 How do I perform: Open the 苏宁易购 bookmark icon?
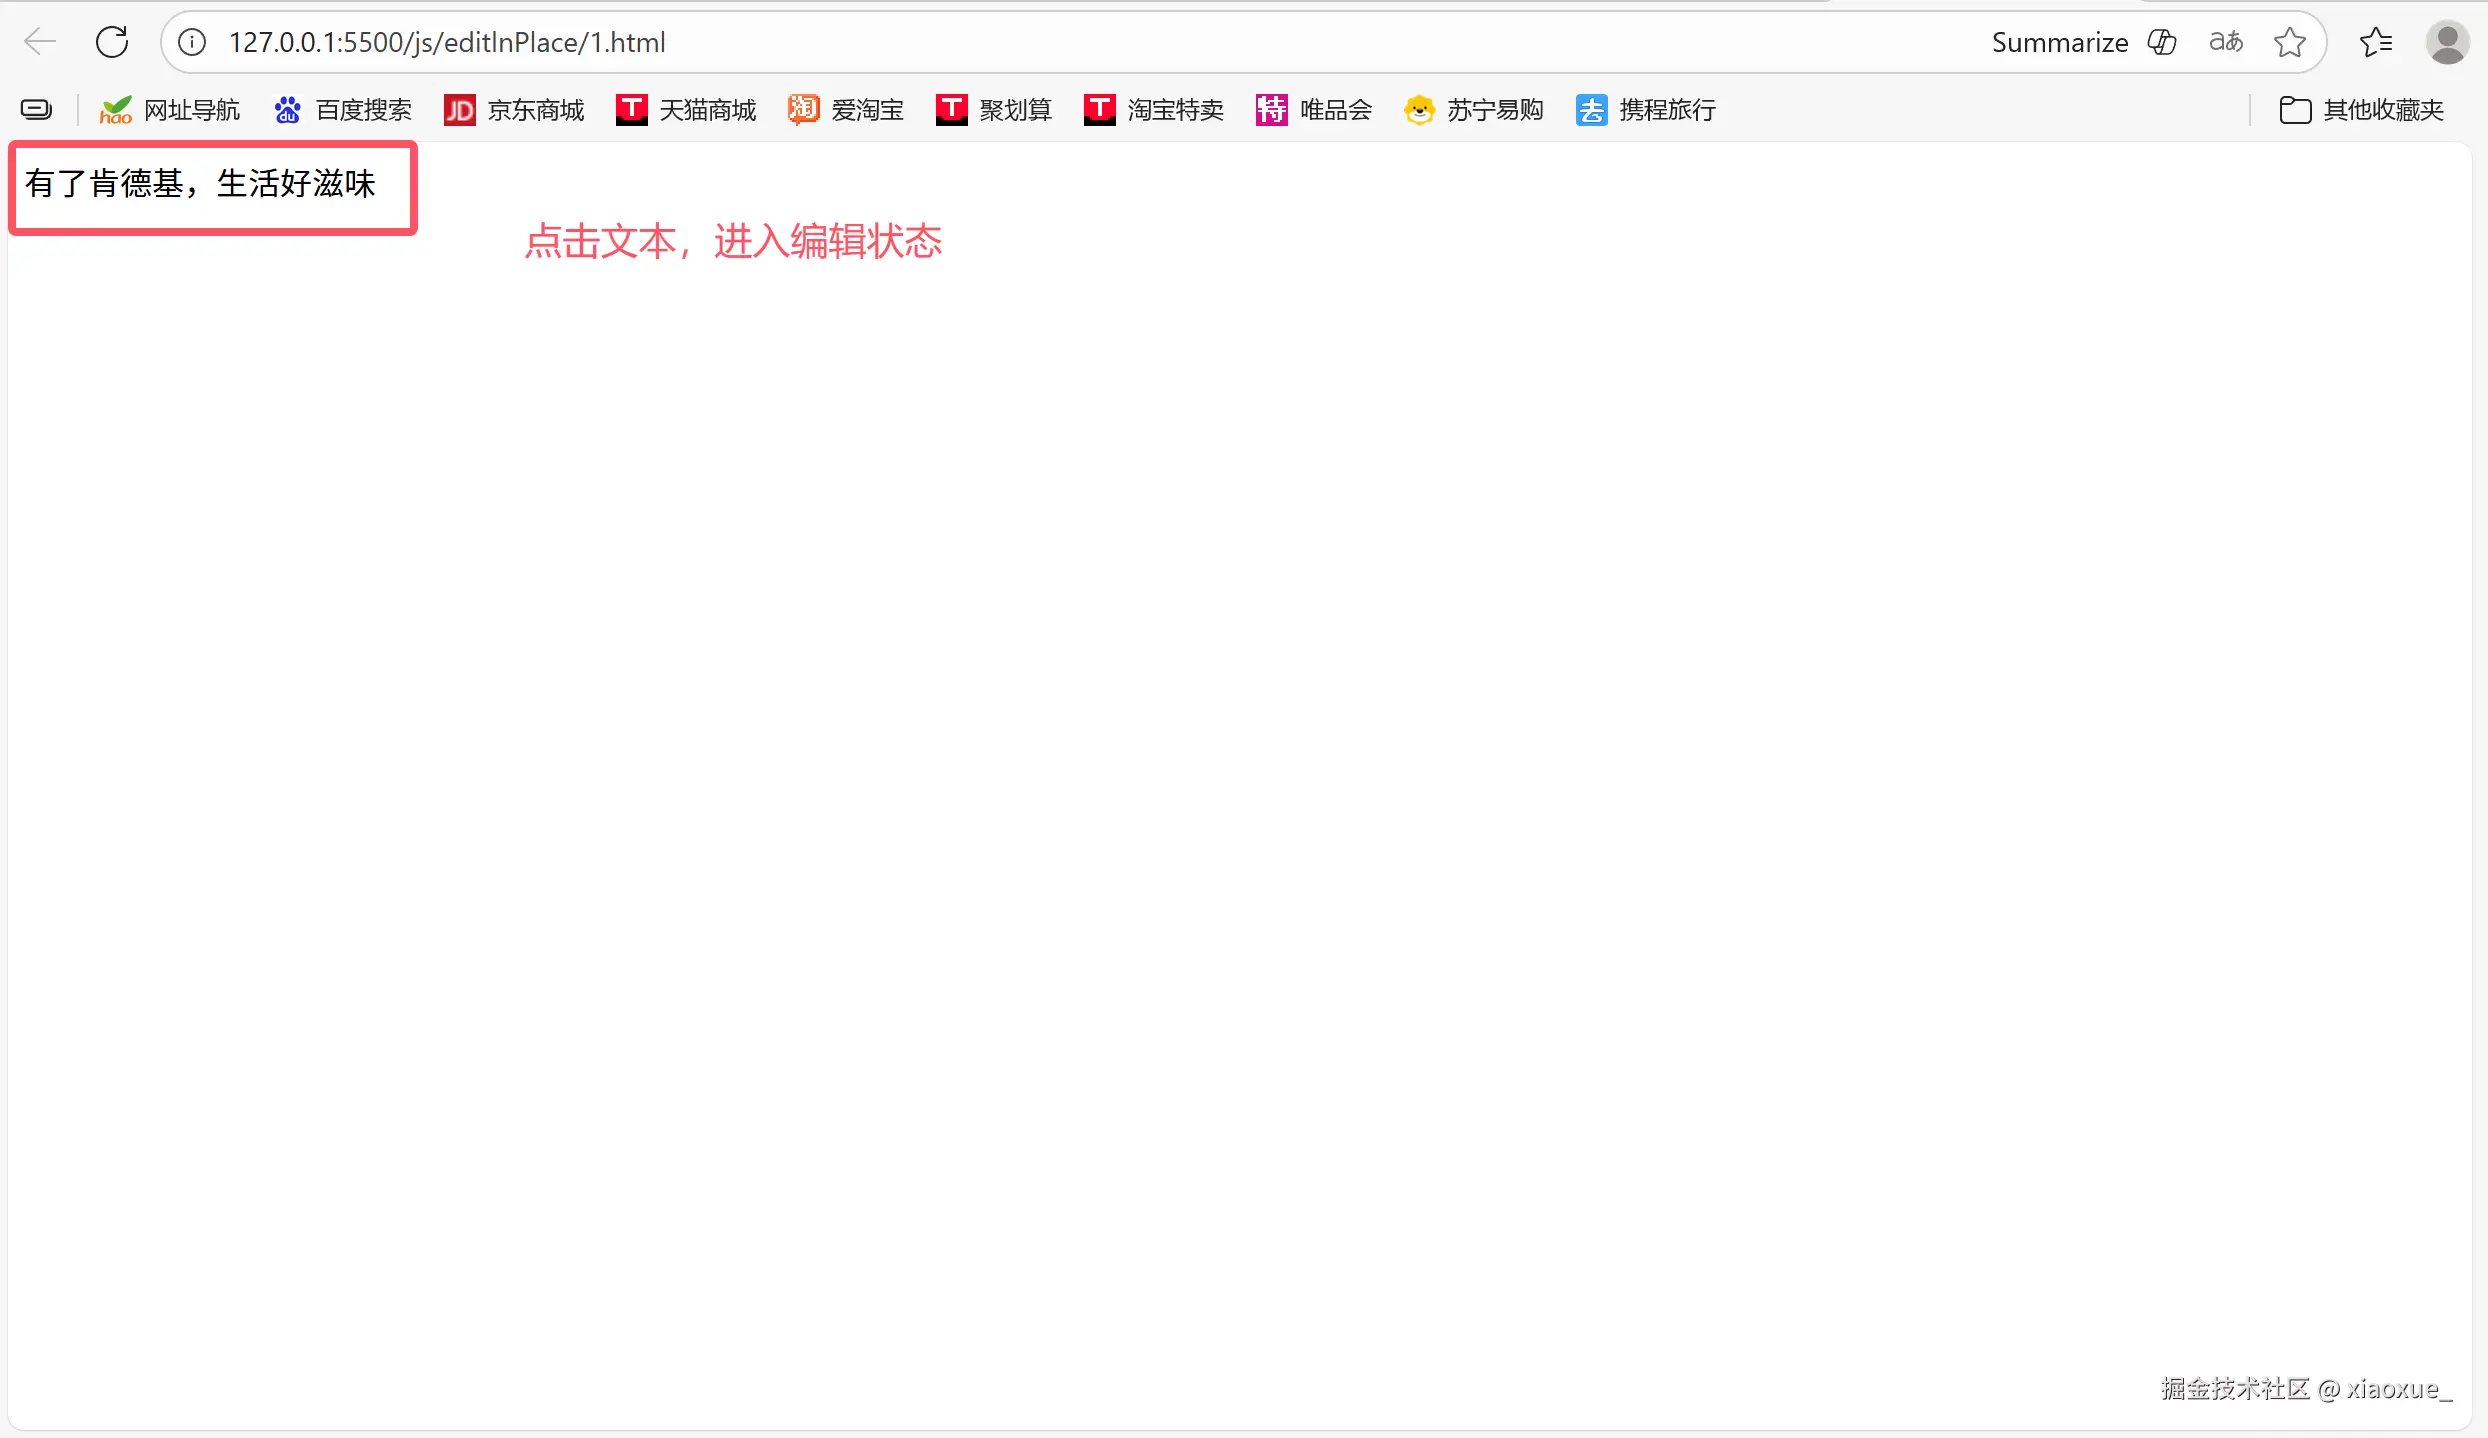click(x=1419, y=109)
